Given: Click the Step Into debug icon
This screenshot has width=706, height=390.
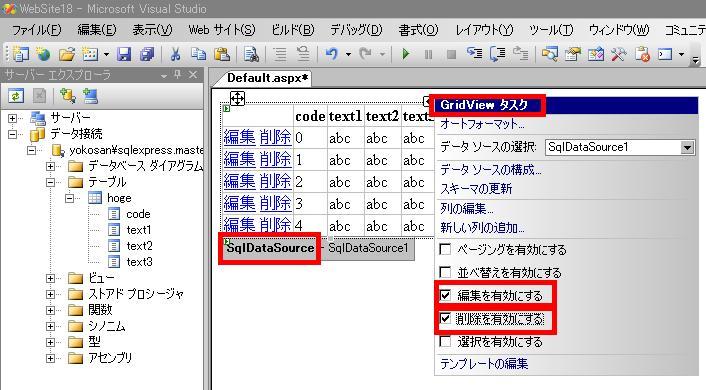Looking at the screenshot, I should click(475, 54).
